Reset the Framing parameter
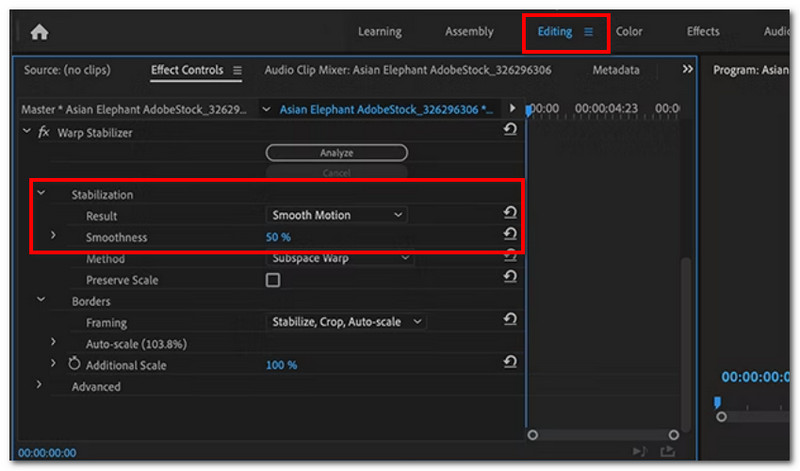800x471 pixels. pos(510,319)
